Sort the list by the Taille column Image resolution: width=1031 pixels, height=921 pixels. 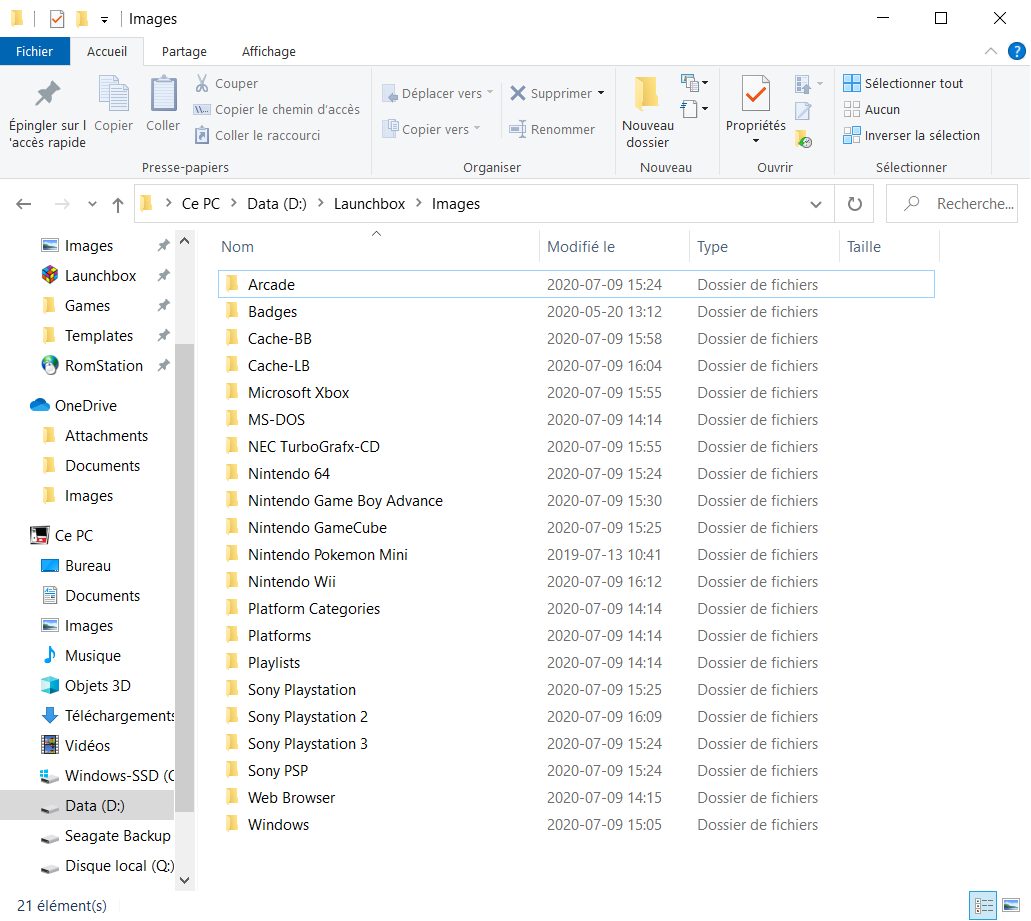tap(890, 247)
